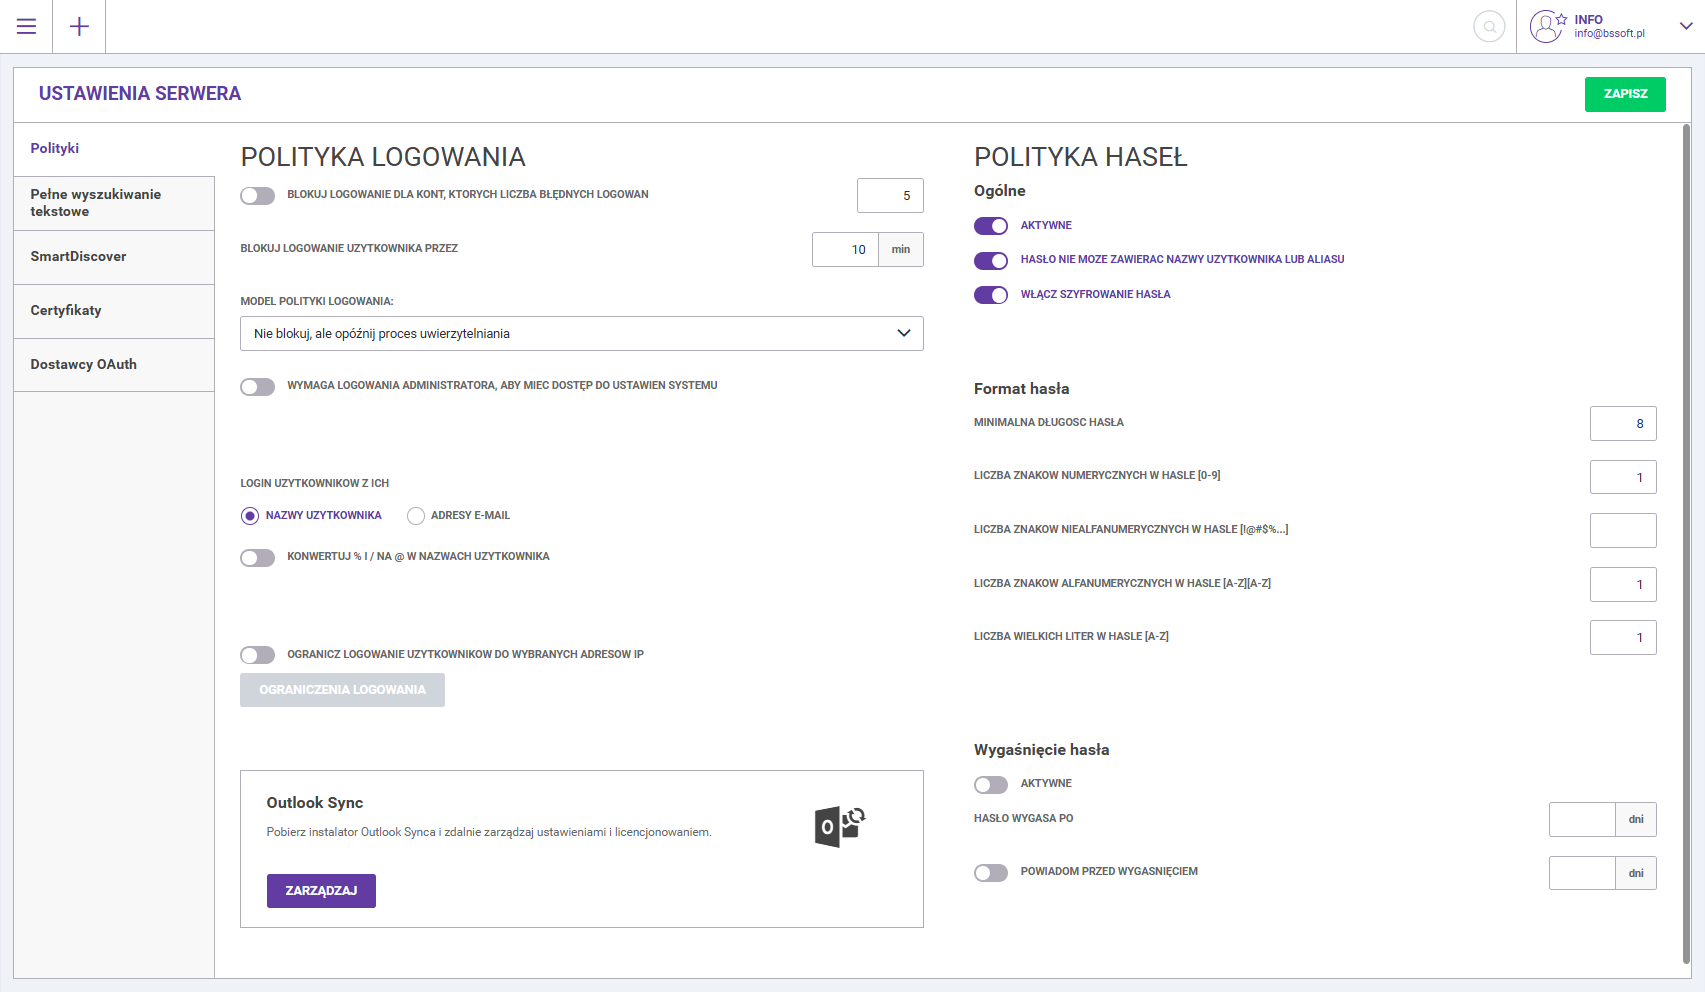Click the user avatar icon
The image size is (1705, 992).
coord(1546,27)
